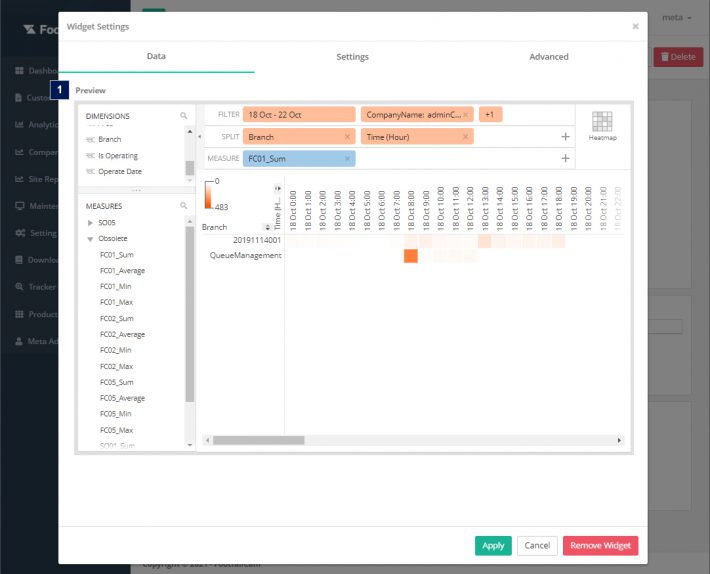Switch to the Data tab
The width and height of the screenshot is (710, 574).
coord(156,57)
